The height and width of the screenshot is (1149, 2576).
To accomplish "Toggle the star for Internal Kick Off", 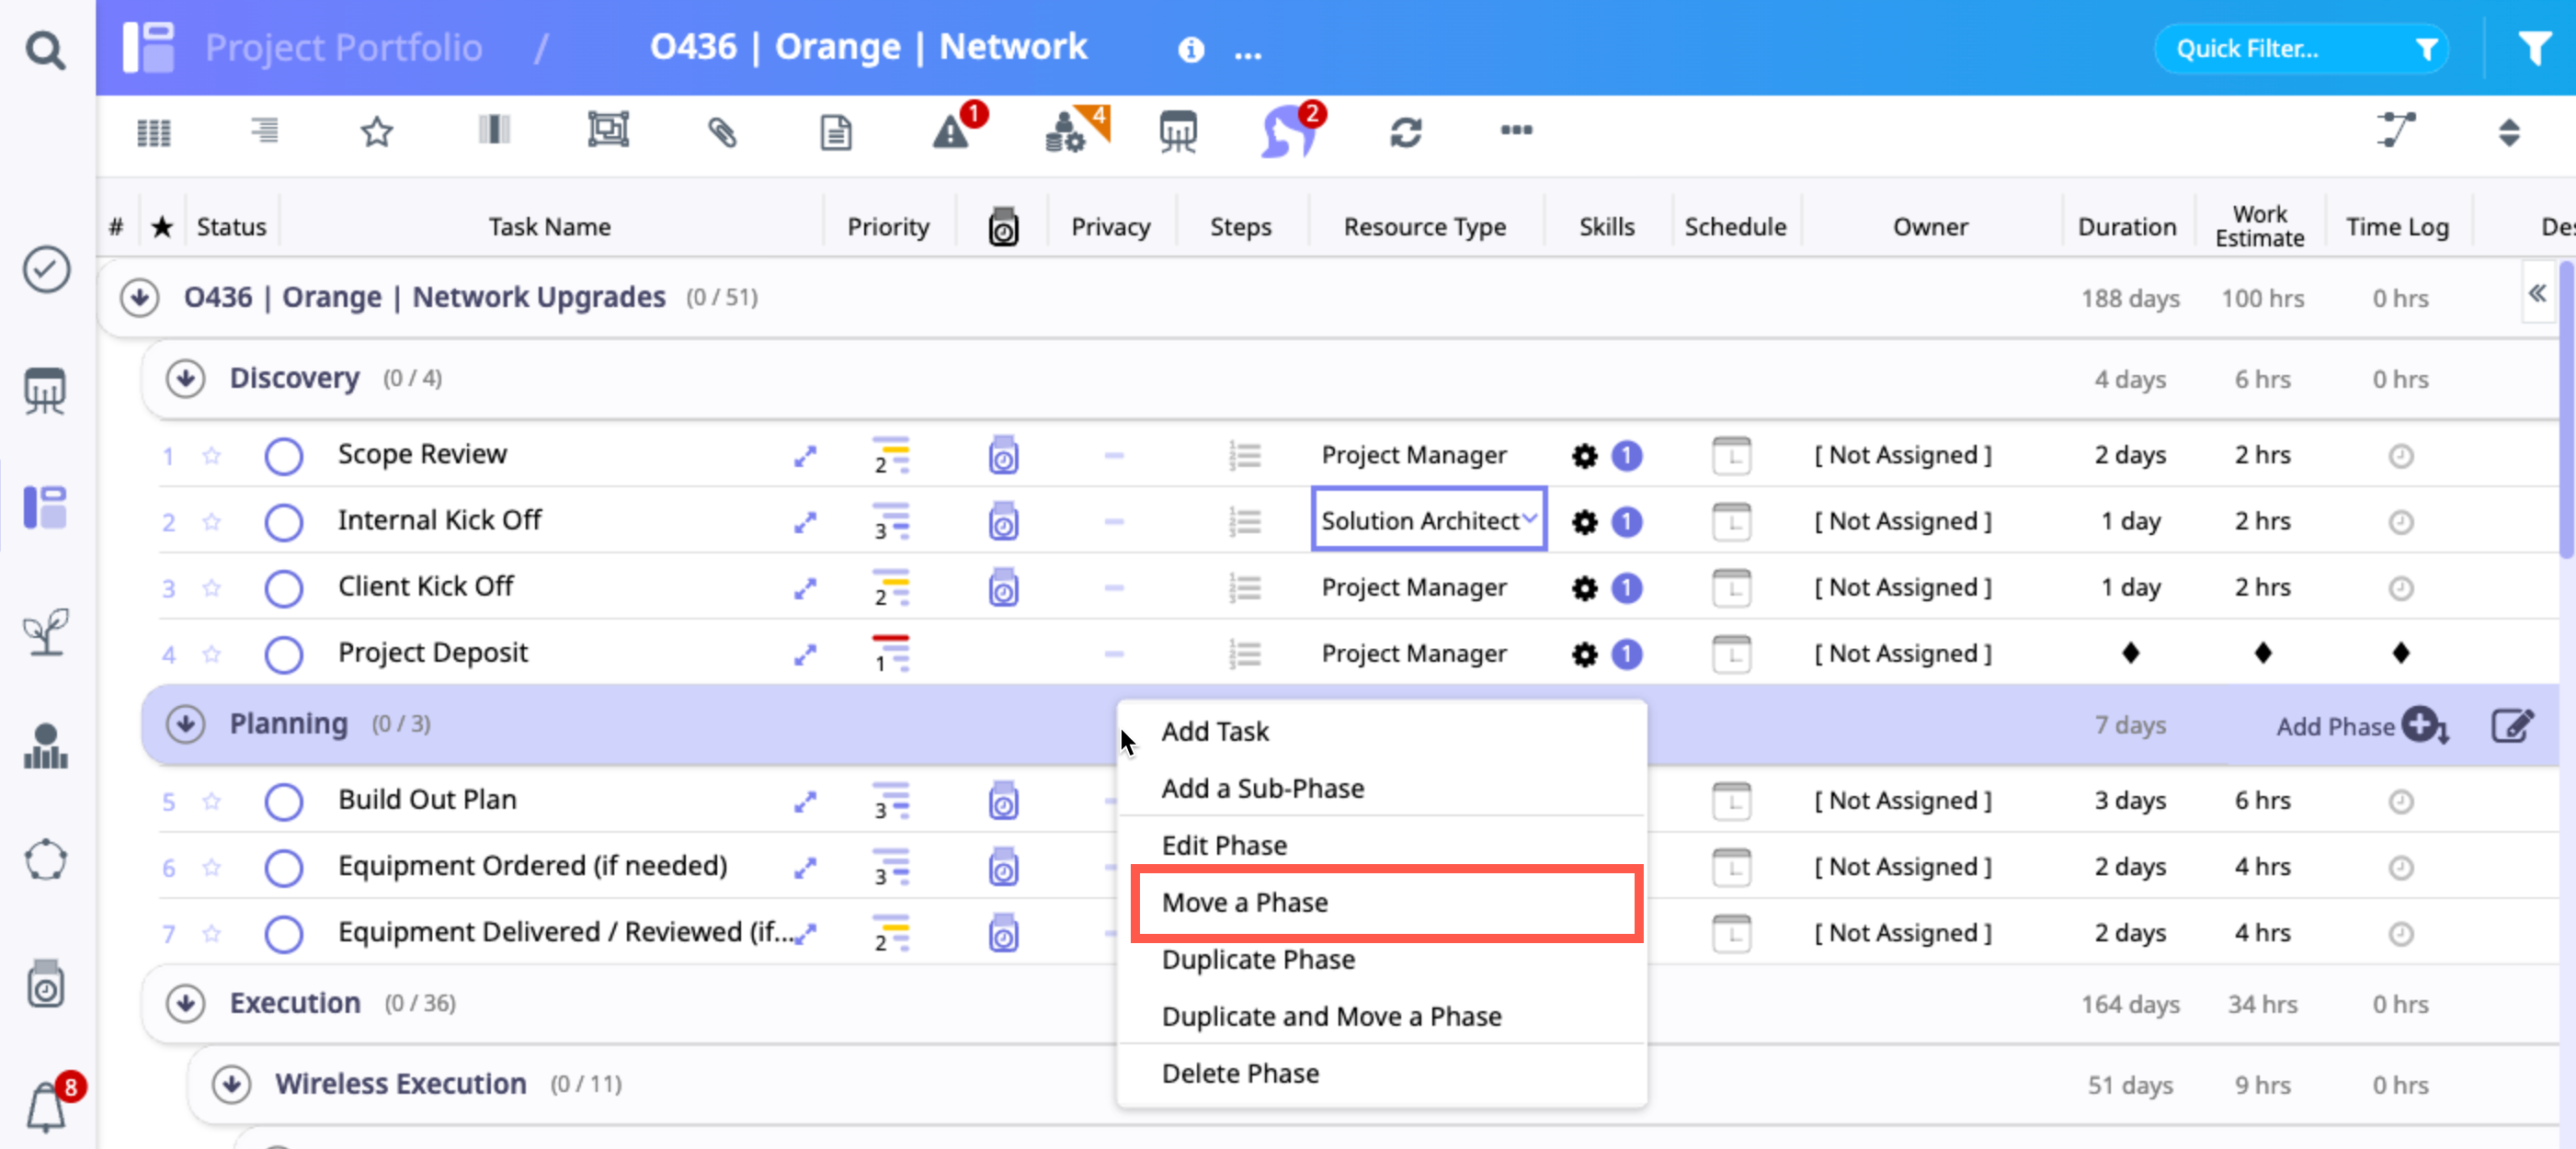I will click(x=211, y=522).
